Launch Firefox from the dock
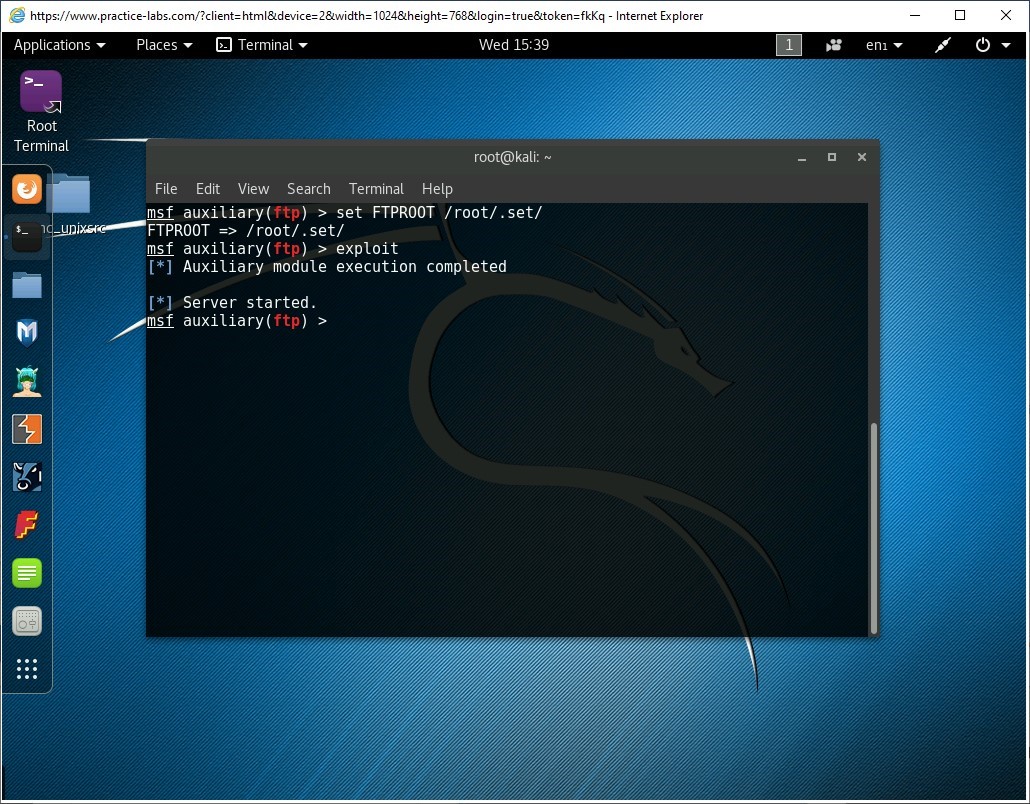The height and width of the screenshot is (804, 1030). tap(27, 189)
